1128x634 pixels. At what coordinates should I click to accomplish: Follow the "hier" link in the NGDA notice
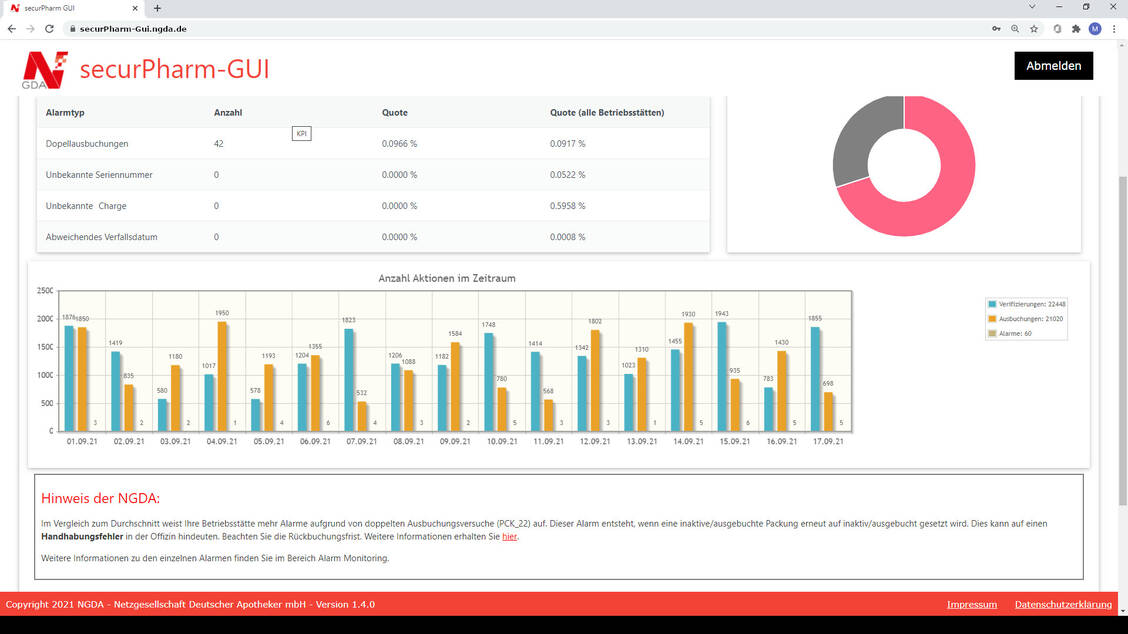tap(509, 537)
